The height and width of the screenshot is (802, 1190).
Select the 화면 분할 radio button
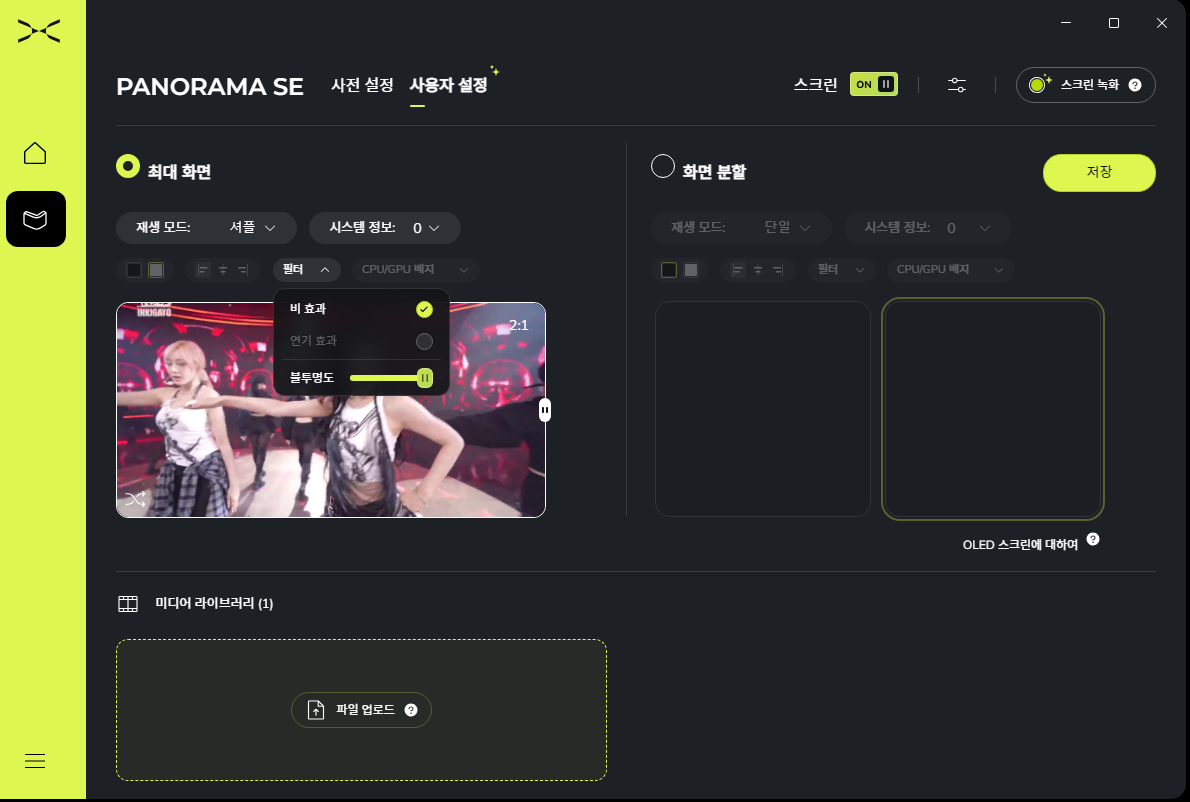[x=663, y=166]
